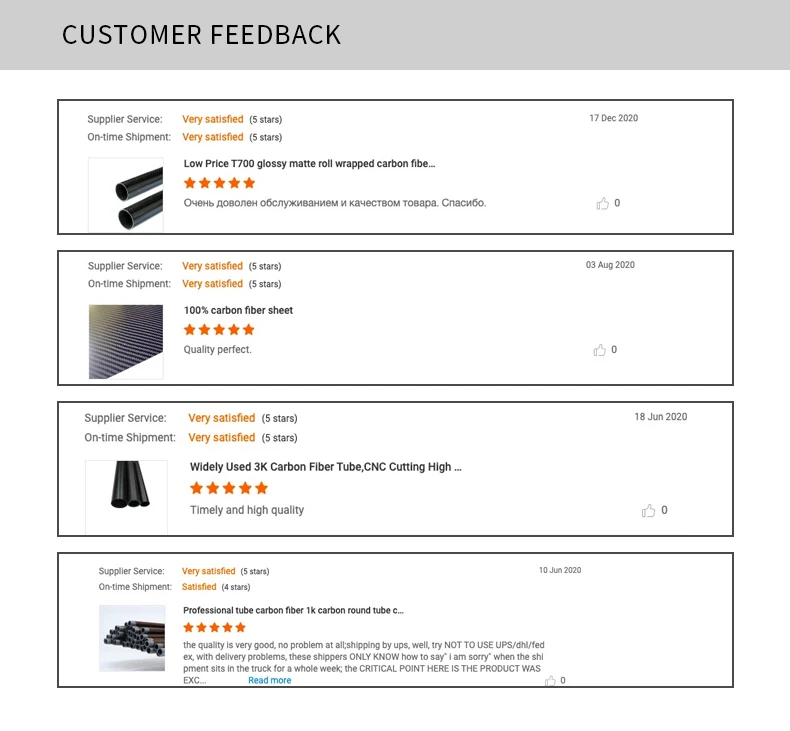Click five-star rating under carbon fiber sheet
790x731 pixels.
tap(219, 330)
